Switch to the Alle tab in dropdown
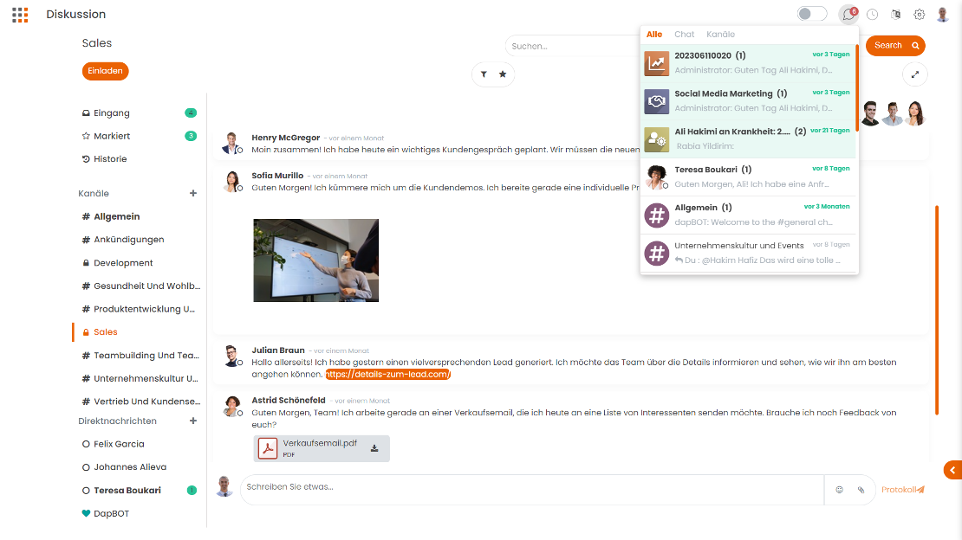 pos(654,34)
